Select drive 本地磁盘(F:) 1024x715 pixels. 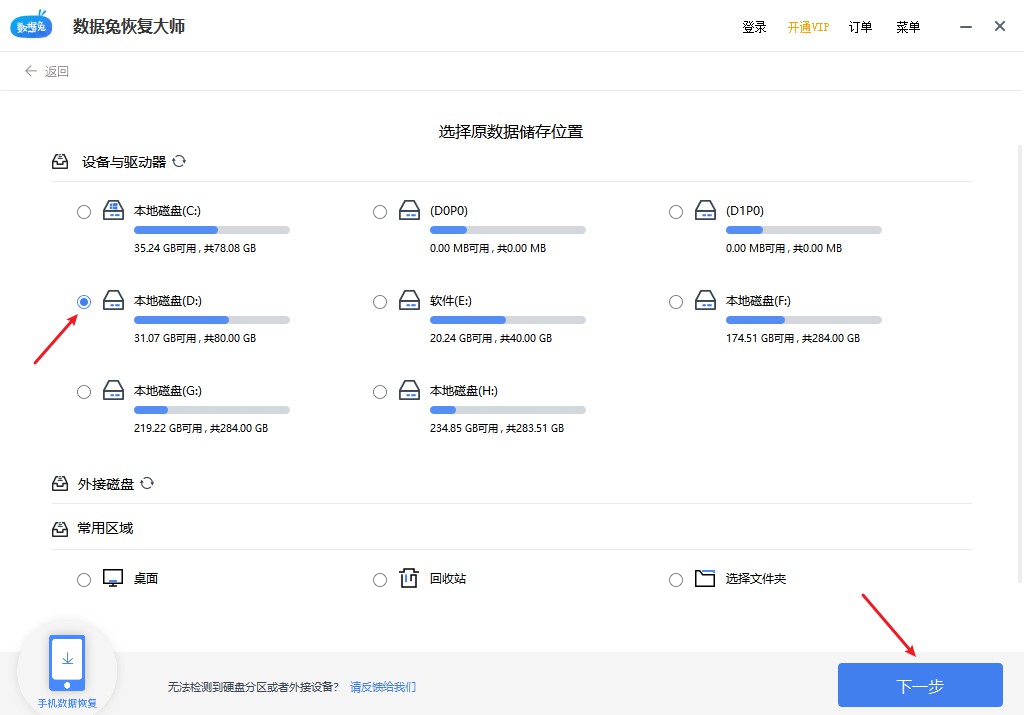click(676, 301)
